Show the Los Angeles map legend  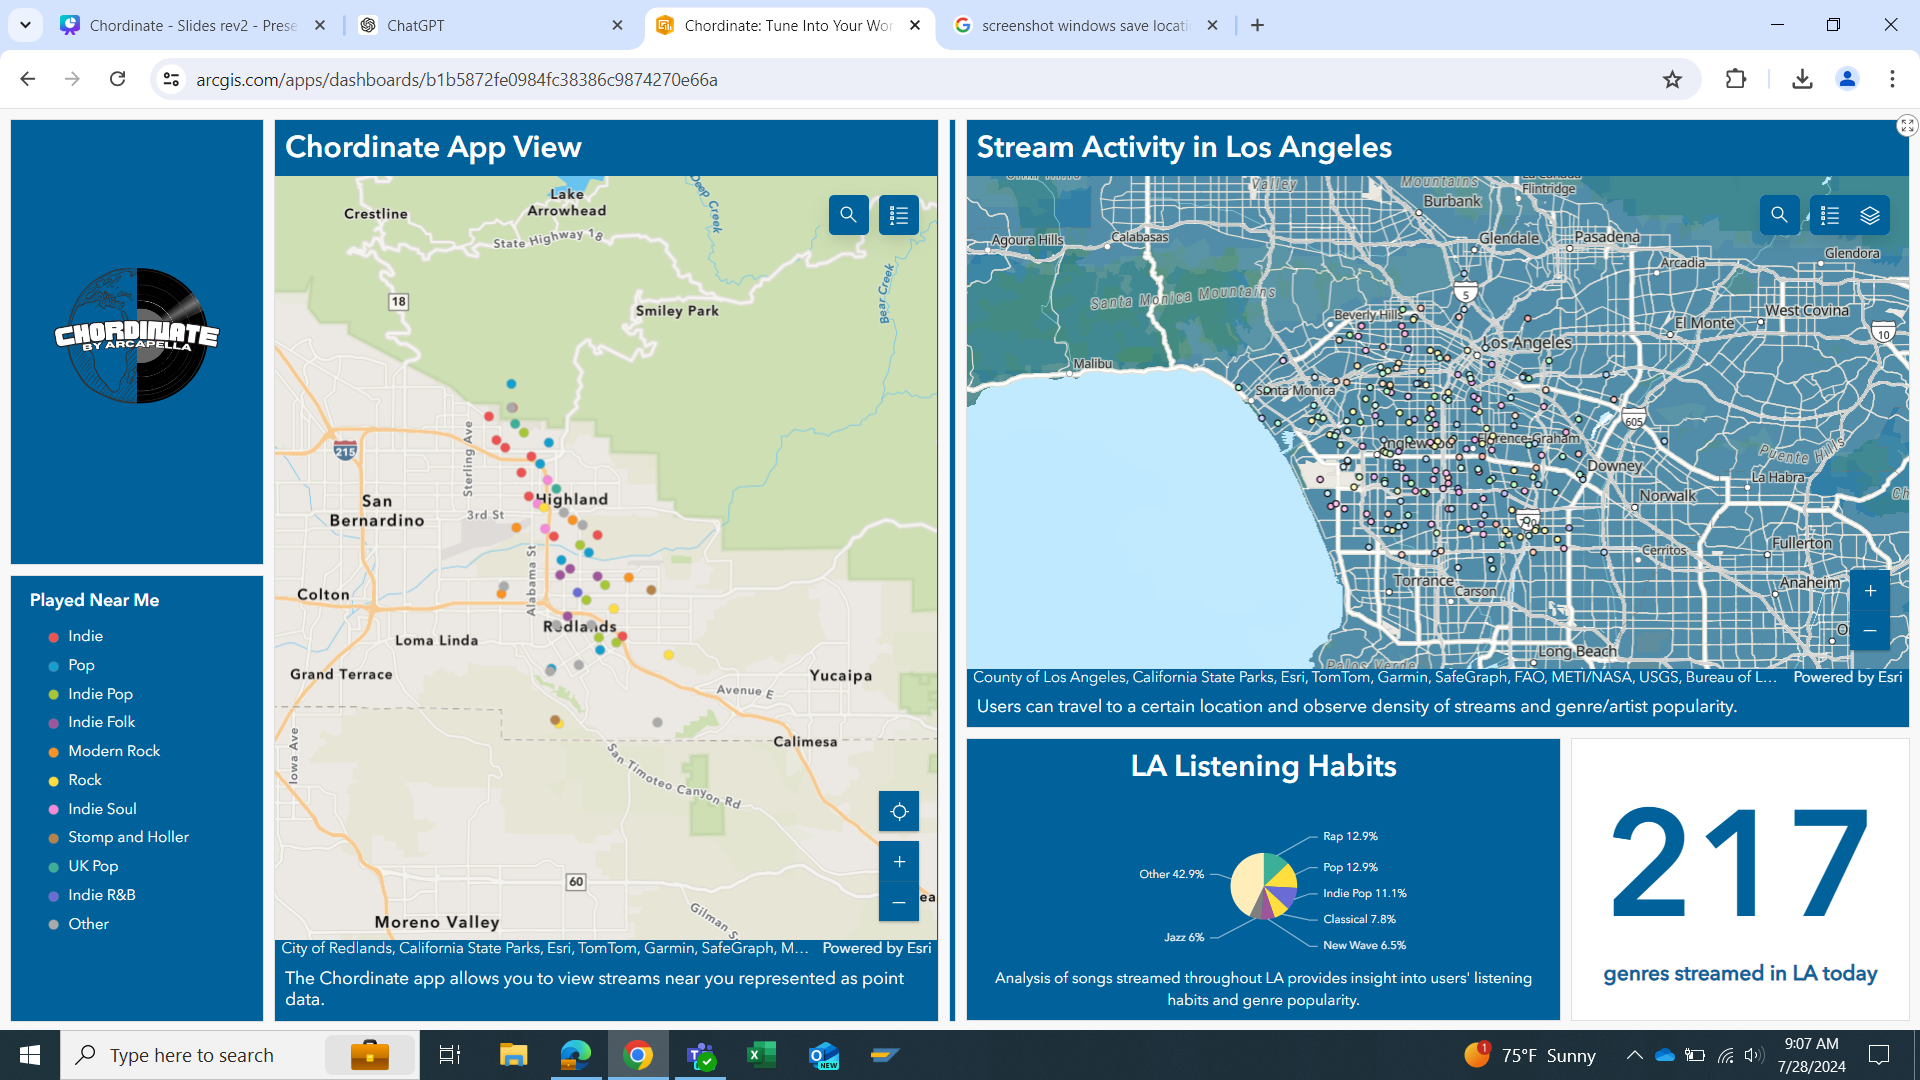1830,215
